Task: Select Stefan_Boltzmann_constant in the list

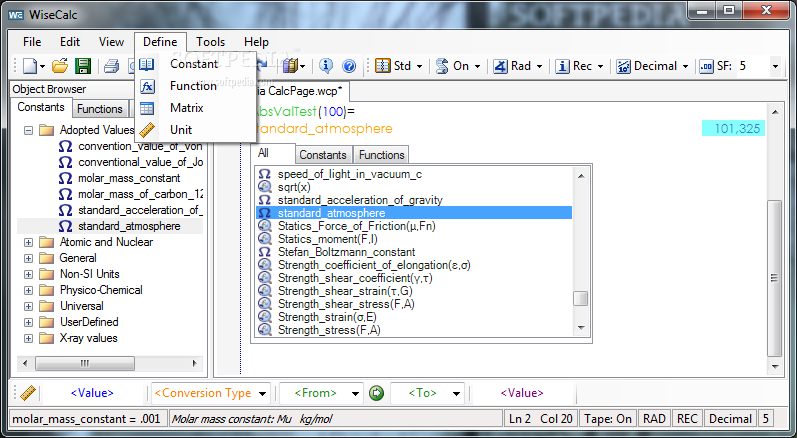Action: click(x=346, y=252)
